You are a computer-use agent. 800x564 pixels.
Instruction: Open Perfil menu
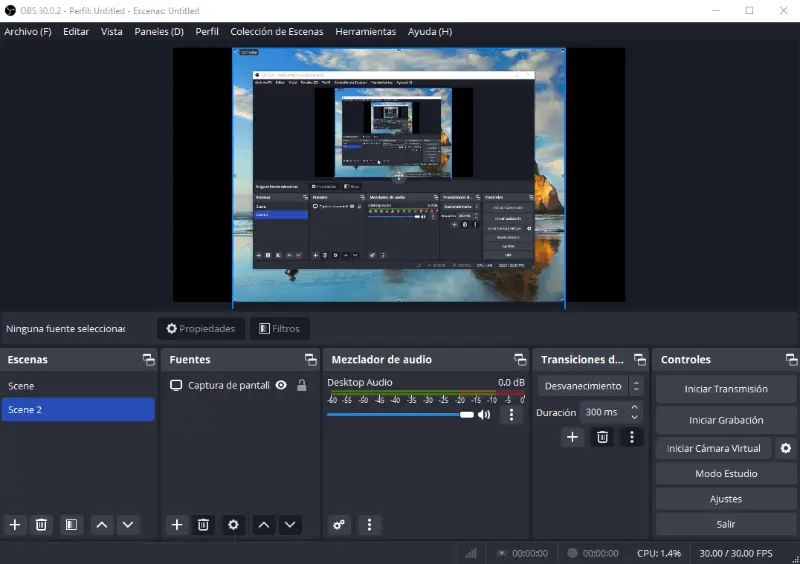click(207, 32)
